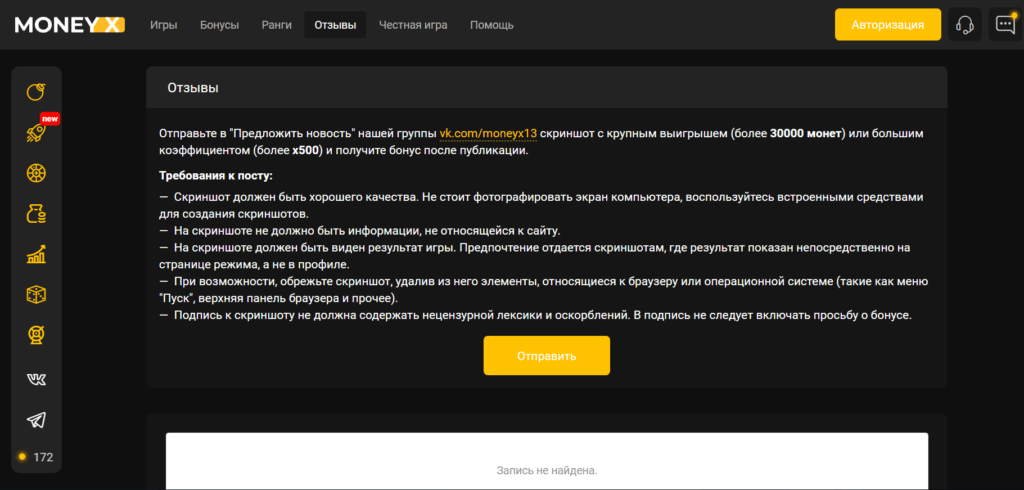1024x490 pixels.
Task: Open the Бонусы menu item
Action: 219,25
